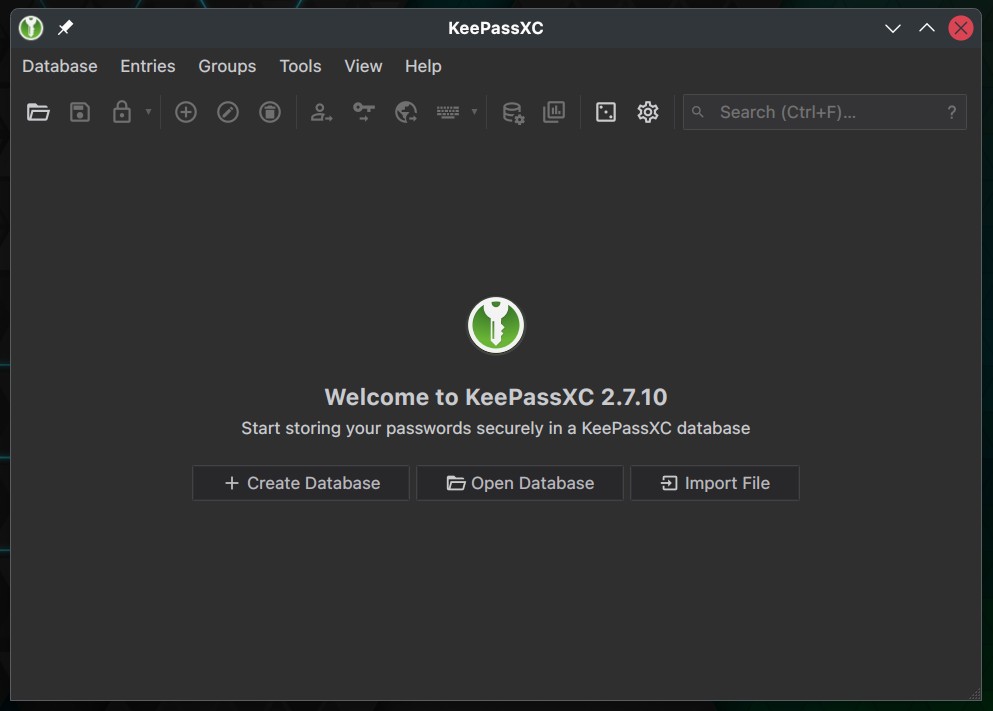The image size is (993, 711).
Task: Click the search magnifier icon
Action: tap(698, 112)
